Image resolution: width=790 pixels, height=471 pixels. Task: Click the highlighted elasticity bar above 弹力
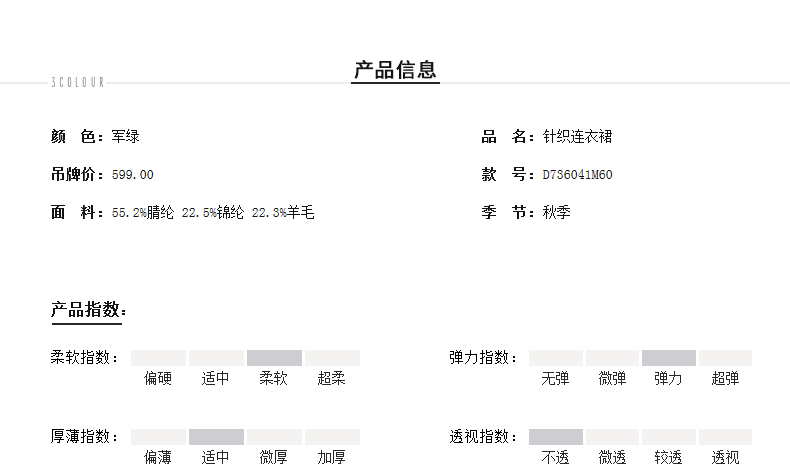tap(669, 358)
